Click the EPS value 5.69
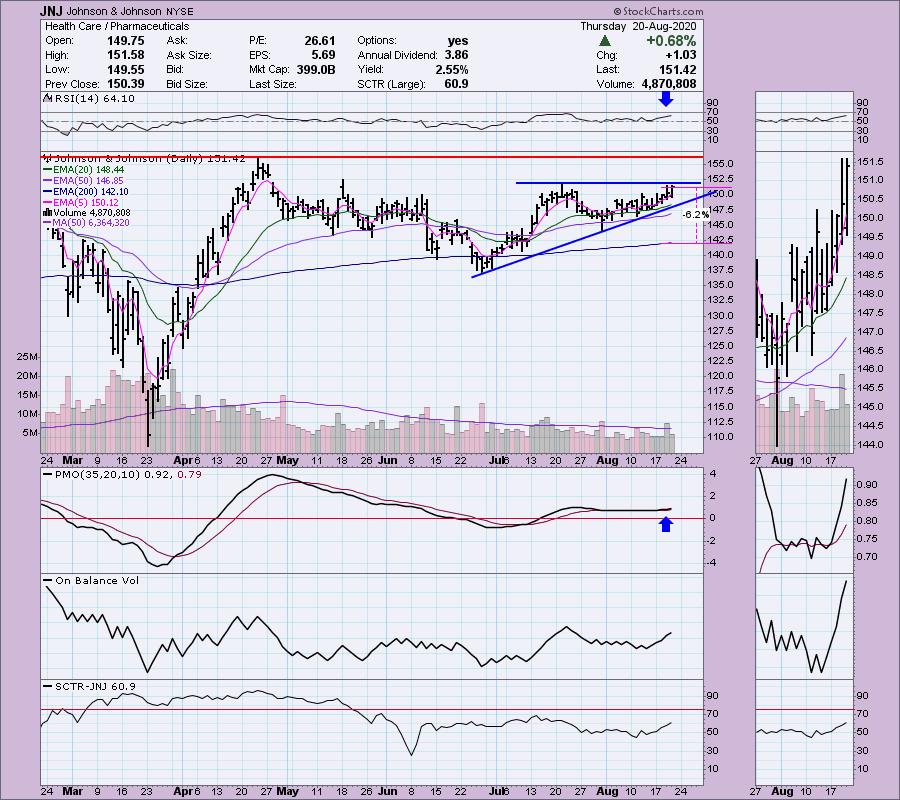This screenshot has width=900, height=800. (x=324, y=55)
